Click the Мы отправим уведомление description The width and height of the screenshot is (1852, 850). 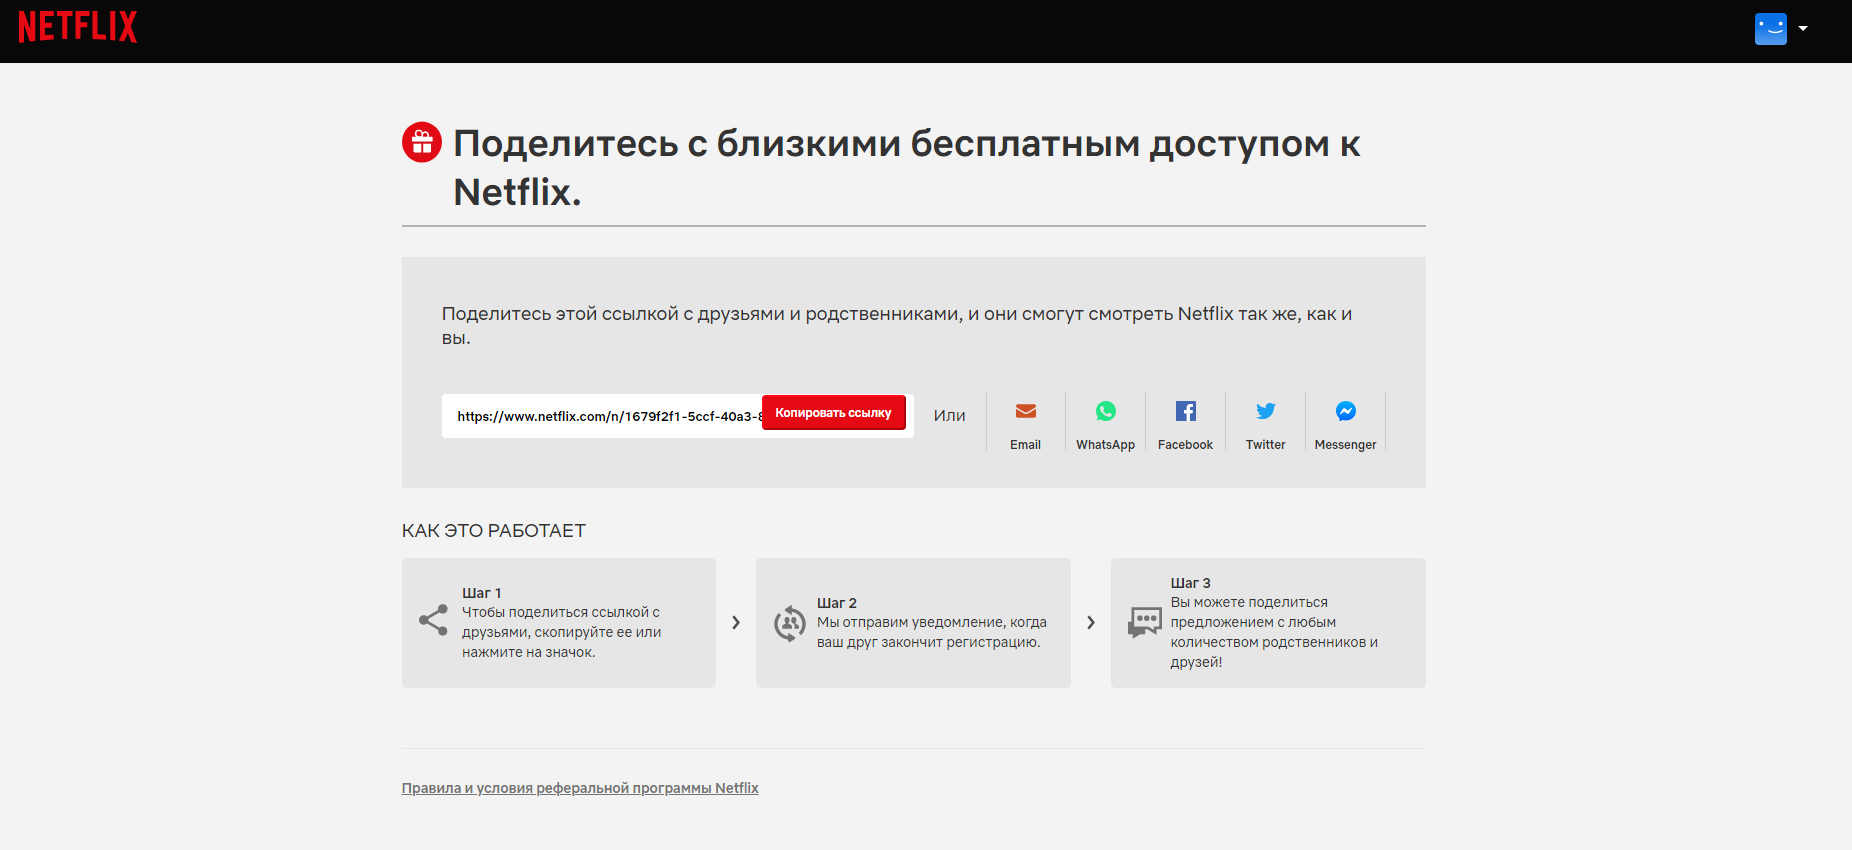pos(932,632)
